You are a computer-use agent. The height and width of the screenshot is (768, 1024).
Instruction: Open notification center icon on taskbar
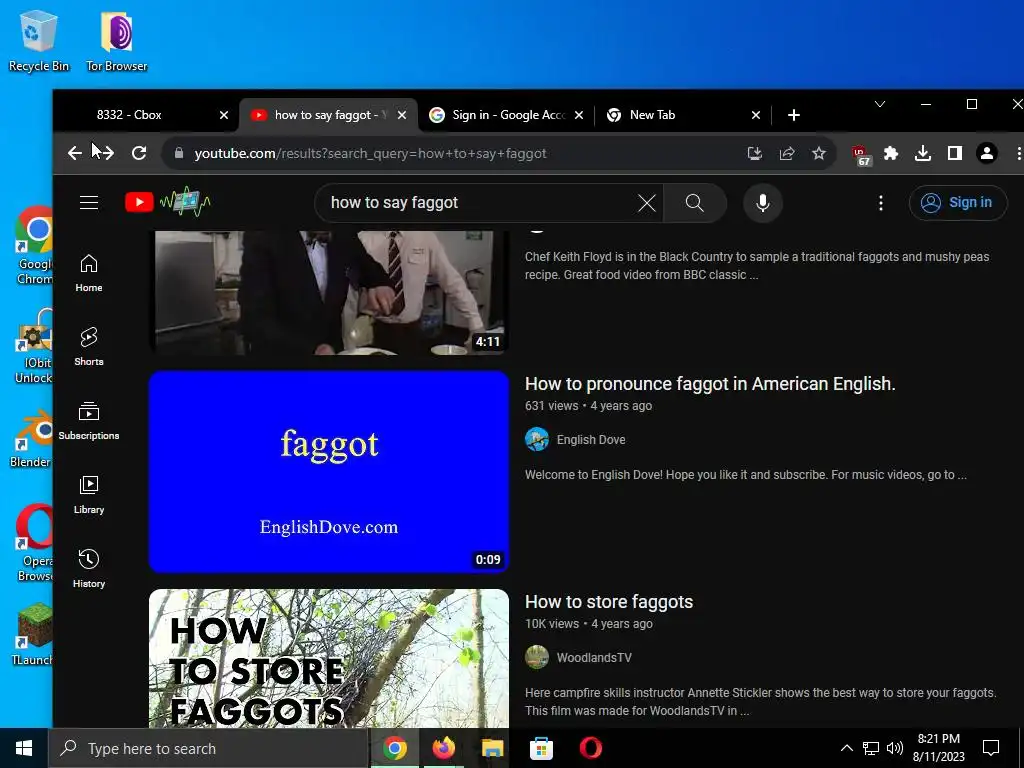(x=991, y=748)
